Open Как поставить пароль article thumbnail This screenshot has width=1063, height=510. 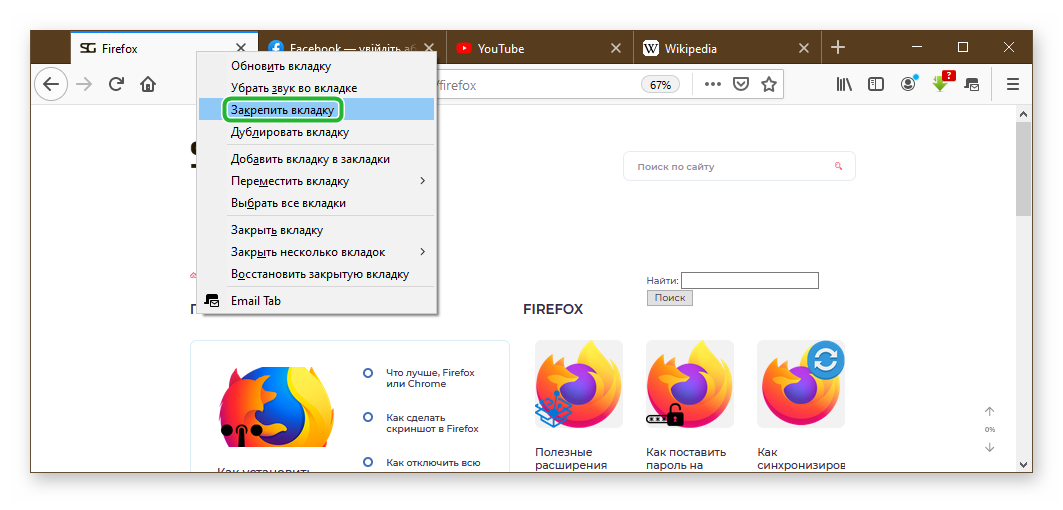click(689, 384)
